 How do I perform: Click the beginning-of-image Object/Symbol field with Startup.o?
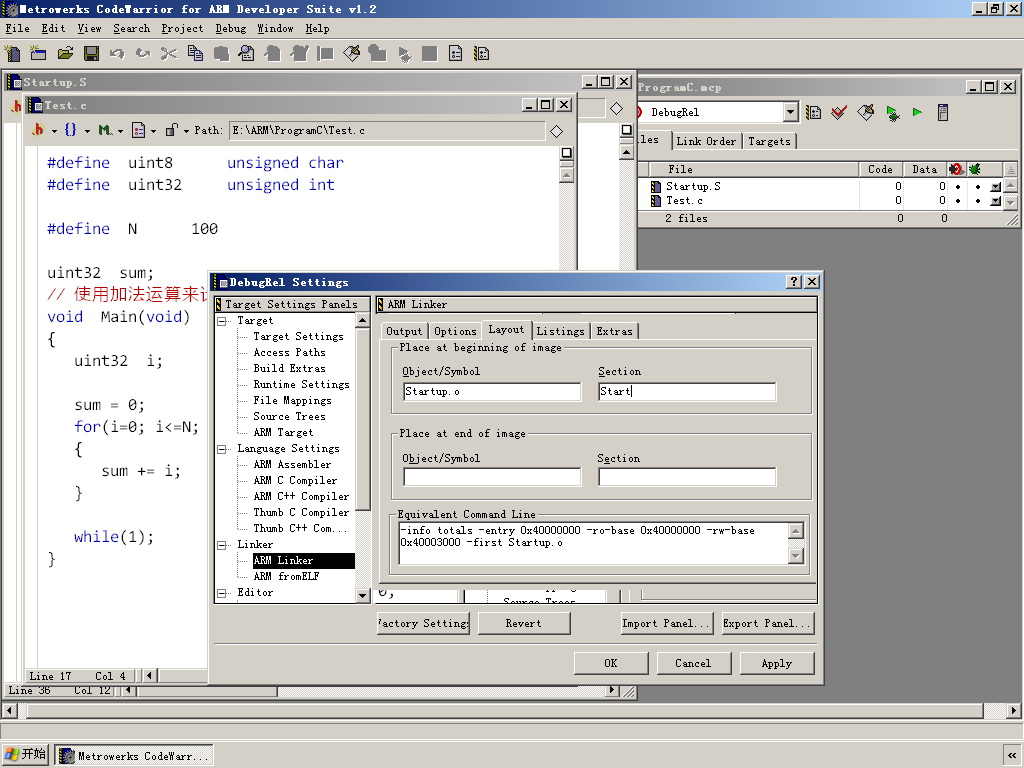(x=492, y=391)
